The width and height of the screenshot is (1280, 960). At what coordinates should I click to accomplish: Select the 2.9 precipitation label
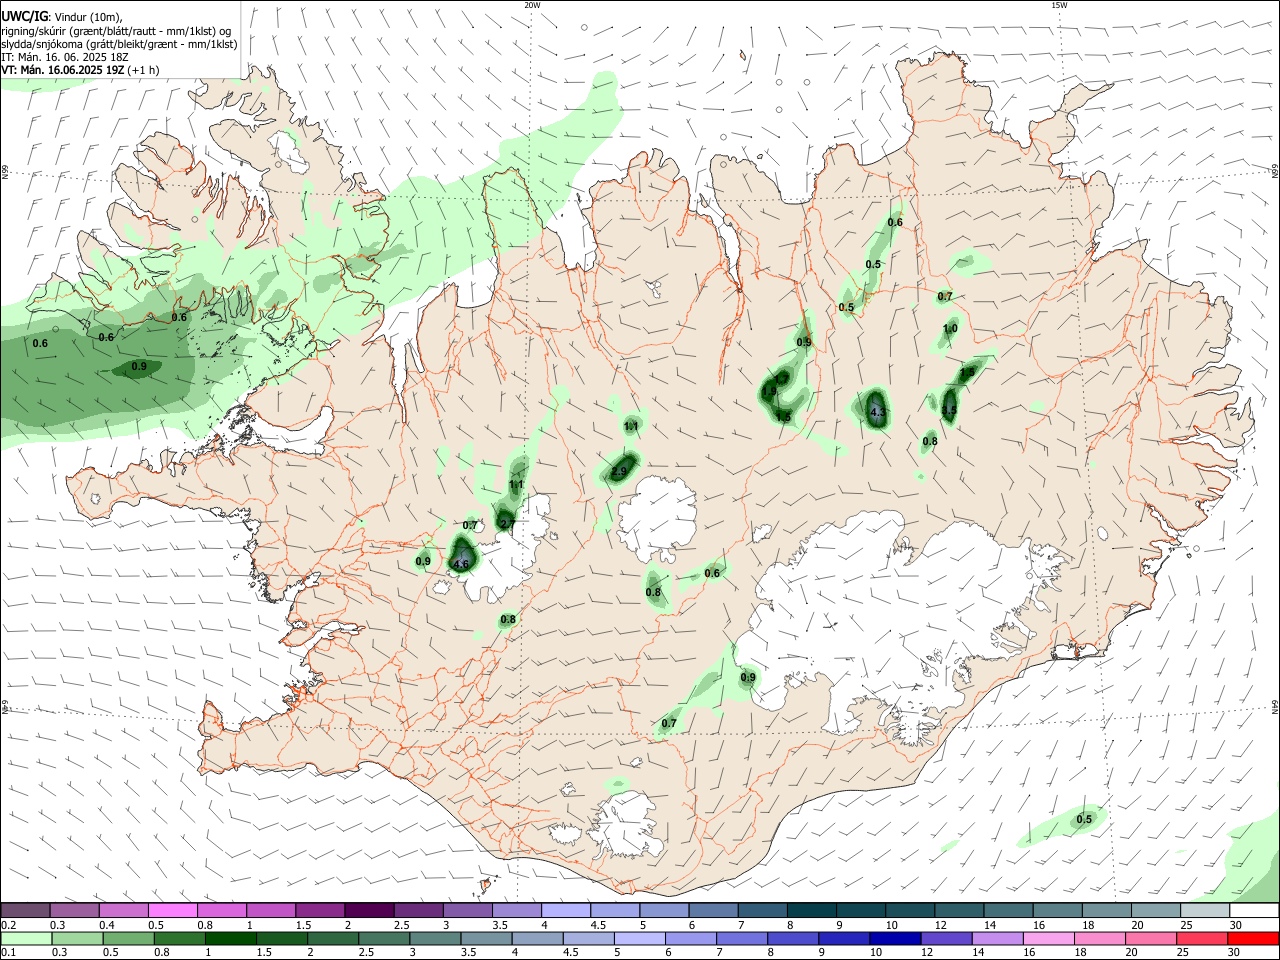tap(619, 472)
